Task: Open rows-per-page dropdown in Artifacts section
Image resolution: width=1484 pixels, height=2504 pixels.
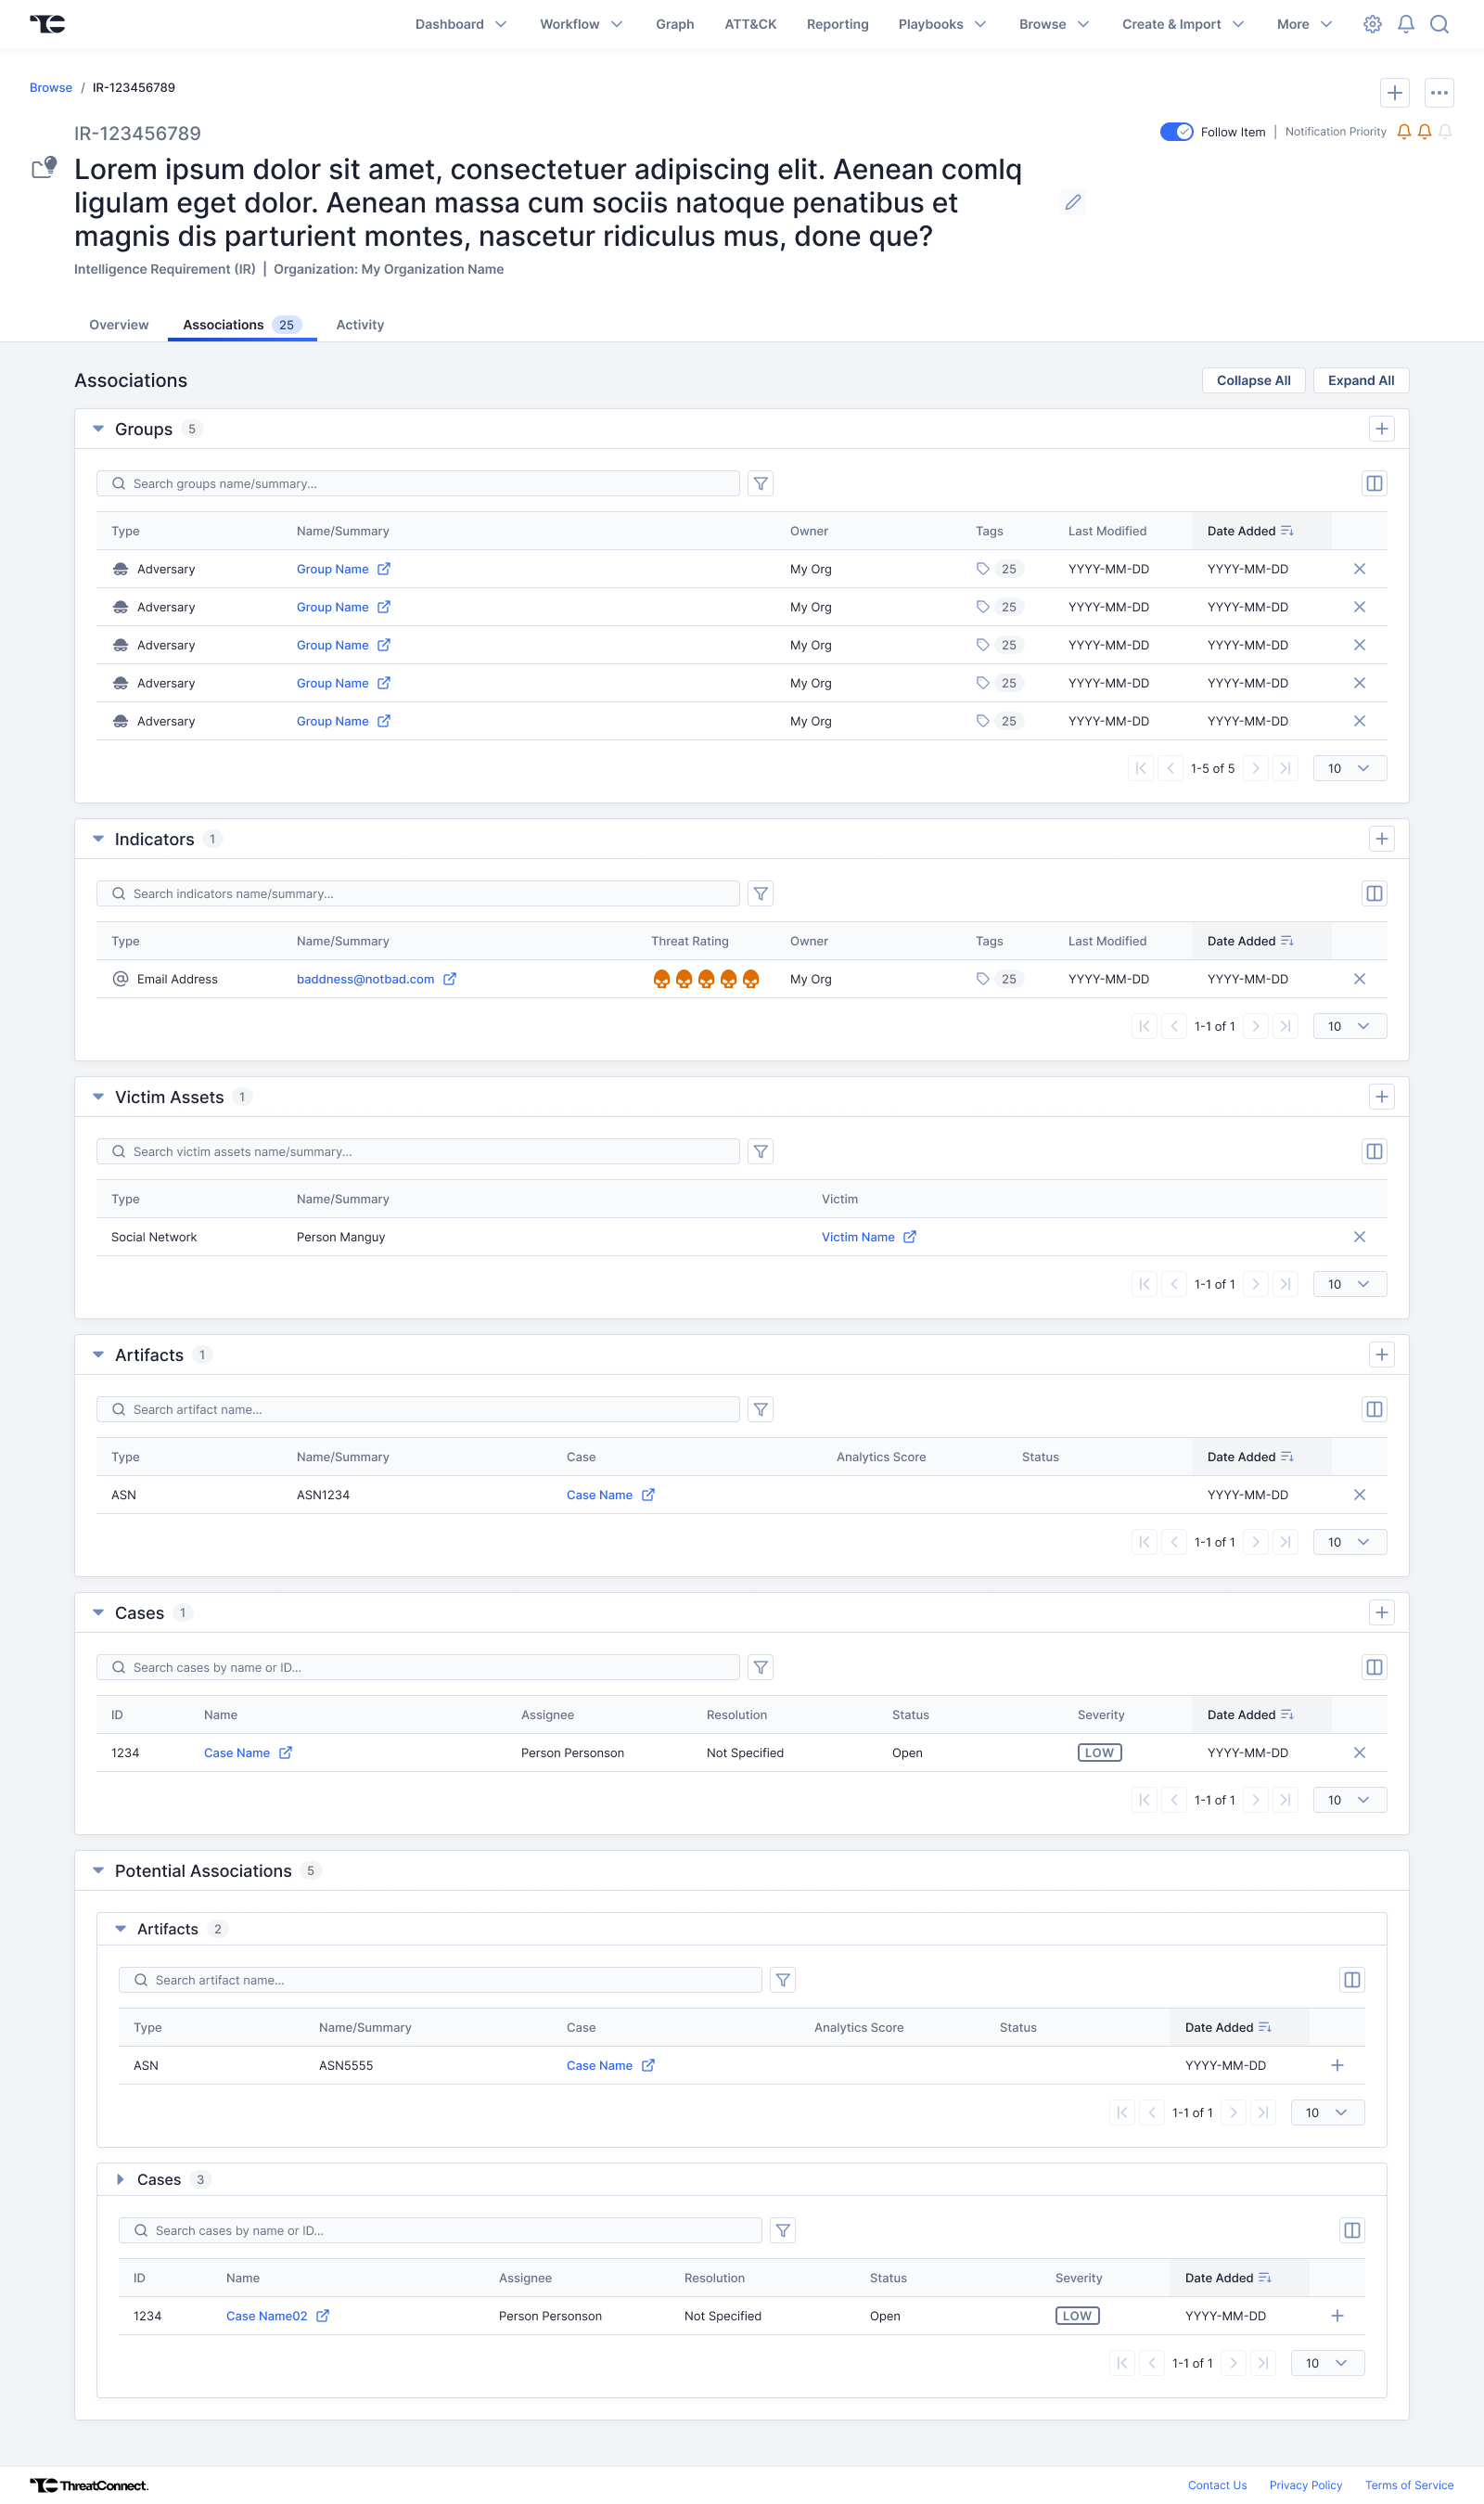Action: [x=1348, y=1542]
